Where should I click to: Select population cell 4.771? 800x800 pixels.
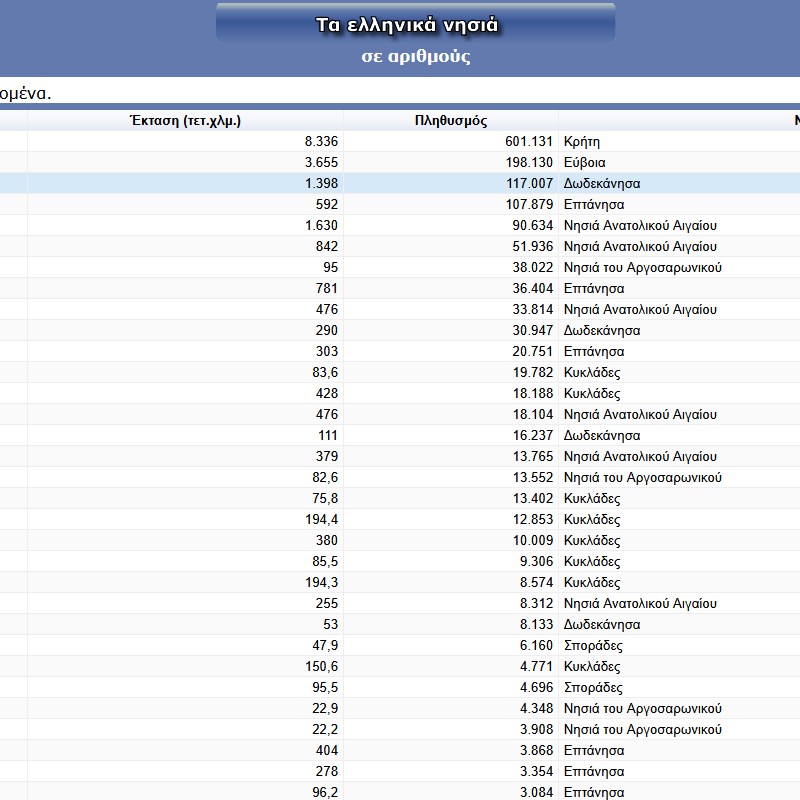pos(536,666)
